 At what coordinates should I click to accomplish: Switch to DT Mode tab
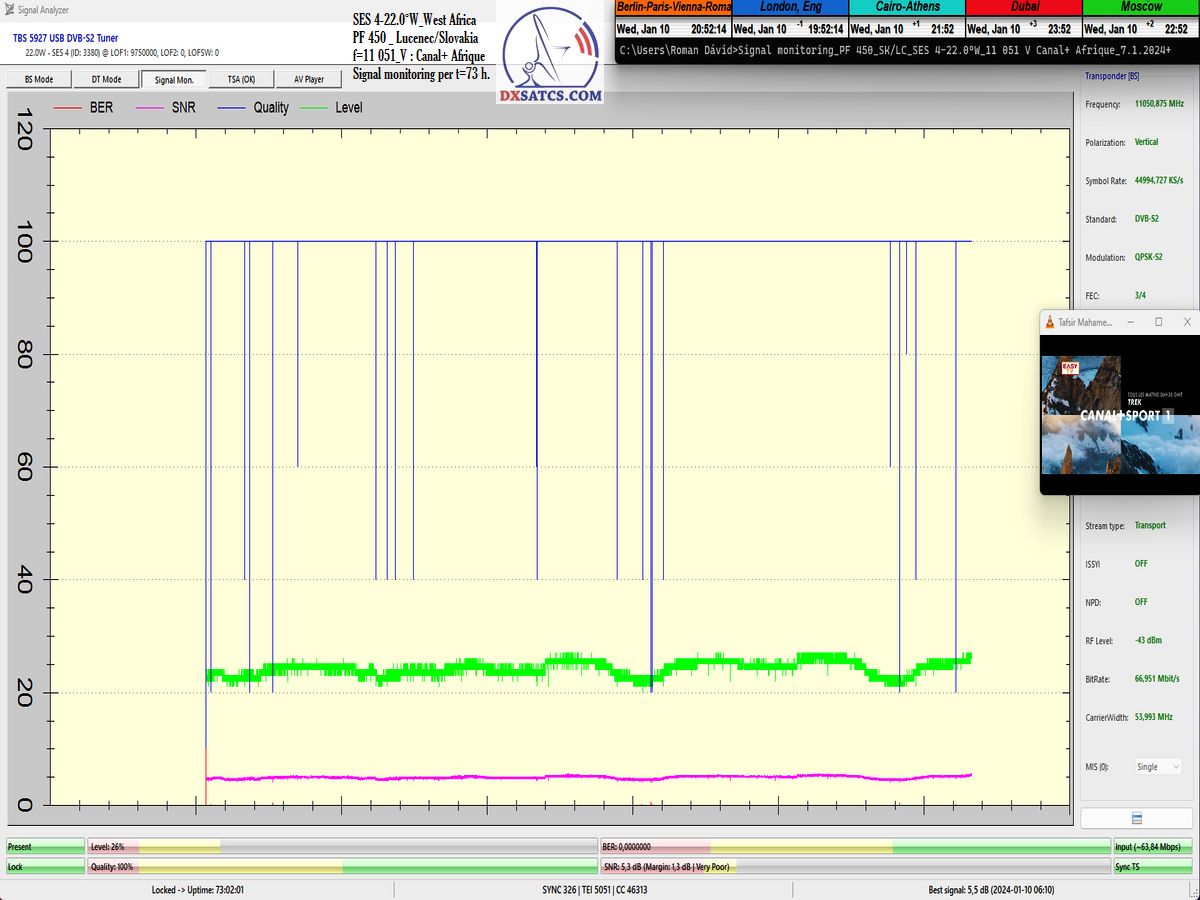pyautogui.click(x=106, y=79)
